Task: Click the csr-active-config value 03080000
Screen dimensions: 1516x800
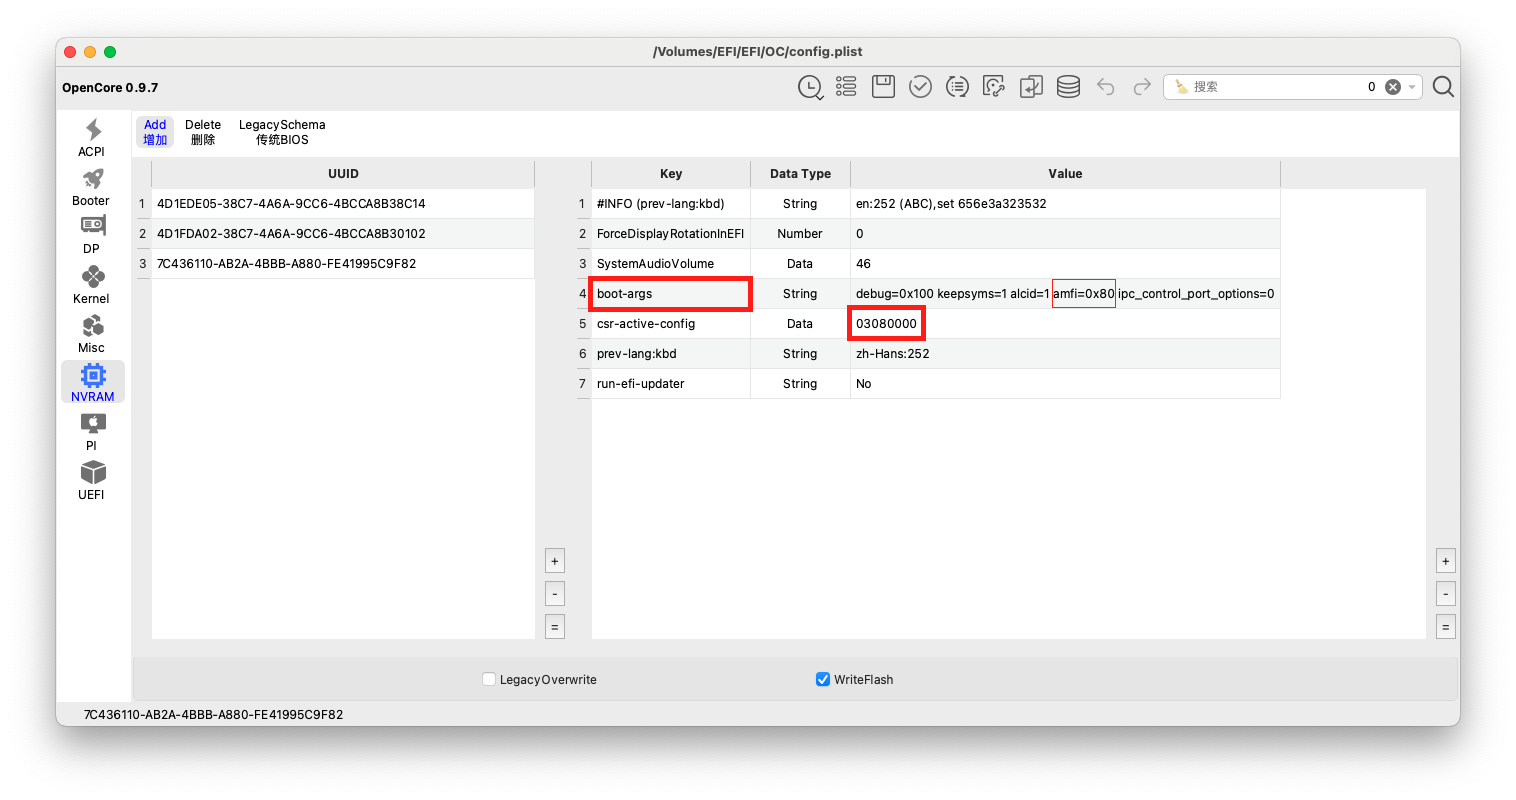Action: coord(1065,324)
